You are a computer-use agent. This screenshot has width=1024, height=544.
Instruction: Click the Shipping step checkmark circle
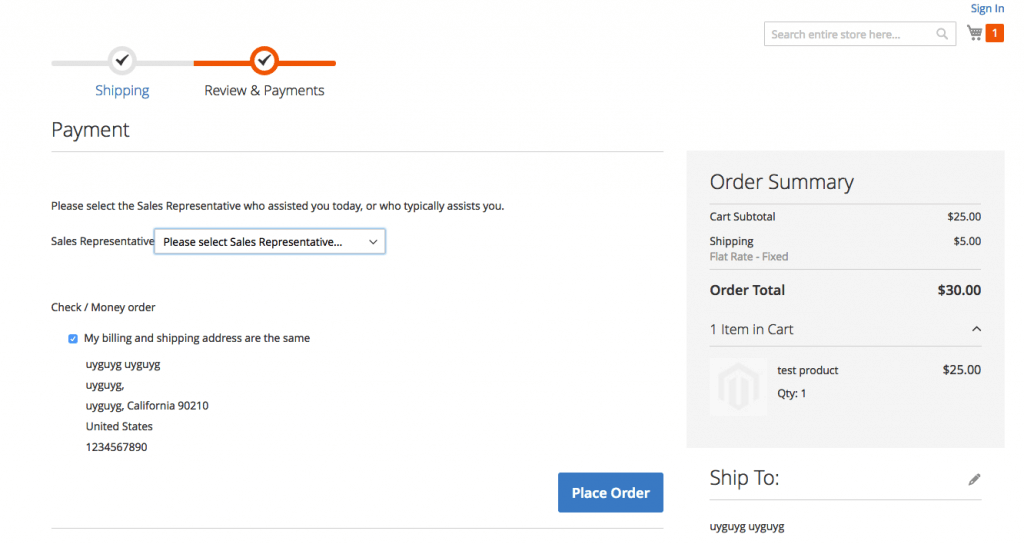[x=122, y=61]
